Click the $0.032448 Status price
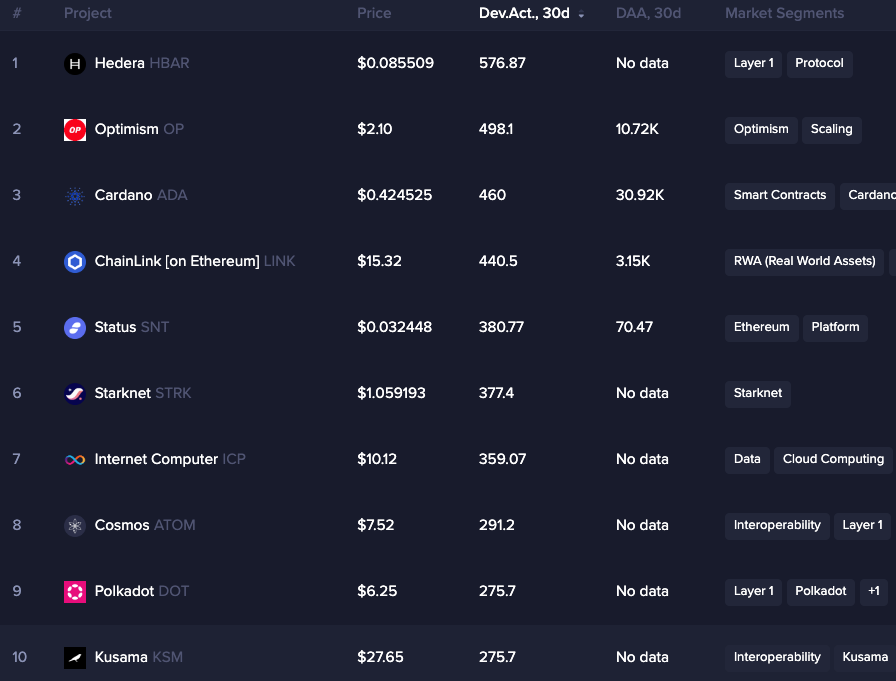The height and width of the screenshot is (681, 896). [395, 327]
